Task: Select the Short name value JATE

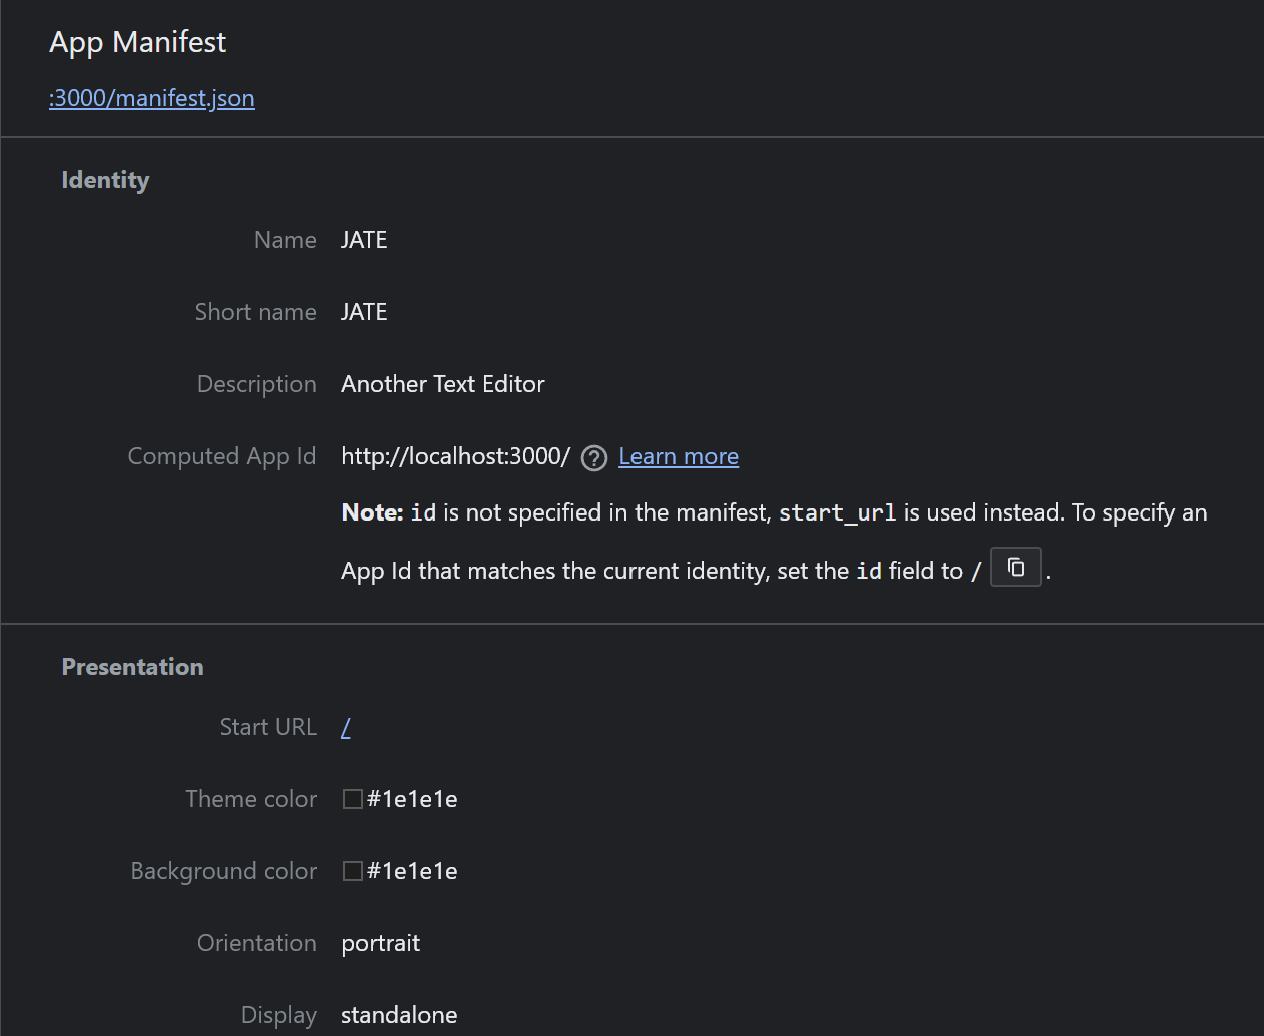Action: click(x=364, y=312)
